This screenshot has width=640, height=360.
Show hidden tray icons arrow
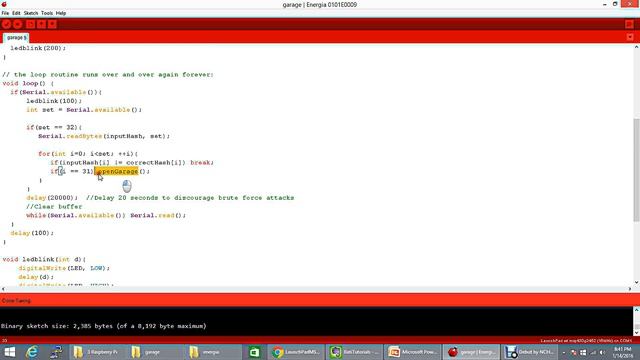[x=564, y=352]
